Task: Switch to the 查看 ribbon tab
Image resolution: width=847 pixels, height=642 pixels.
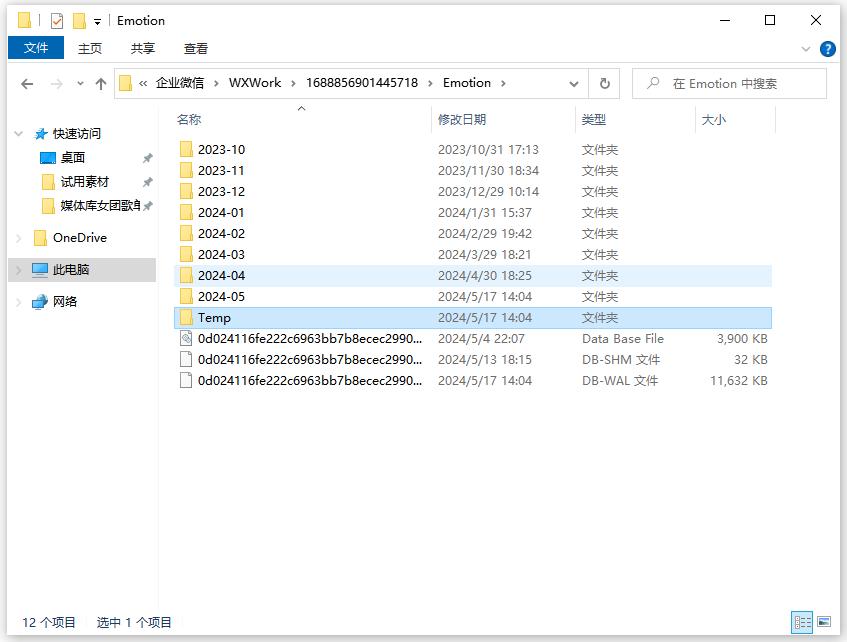Action: 196,48
